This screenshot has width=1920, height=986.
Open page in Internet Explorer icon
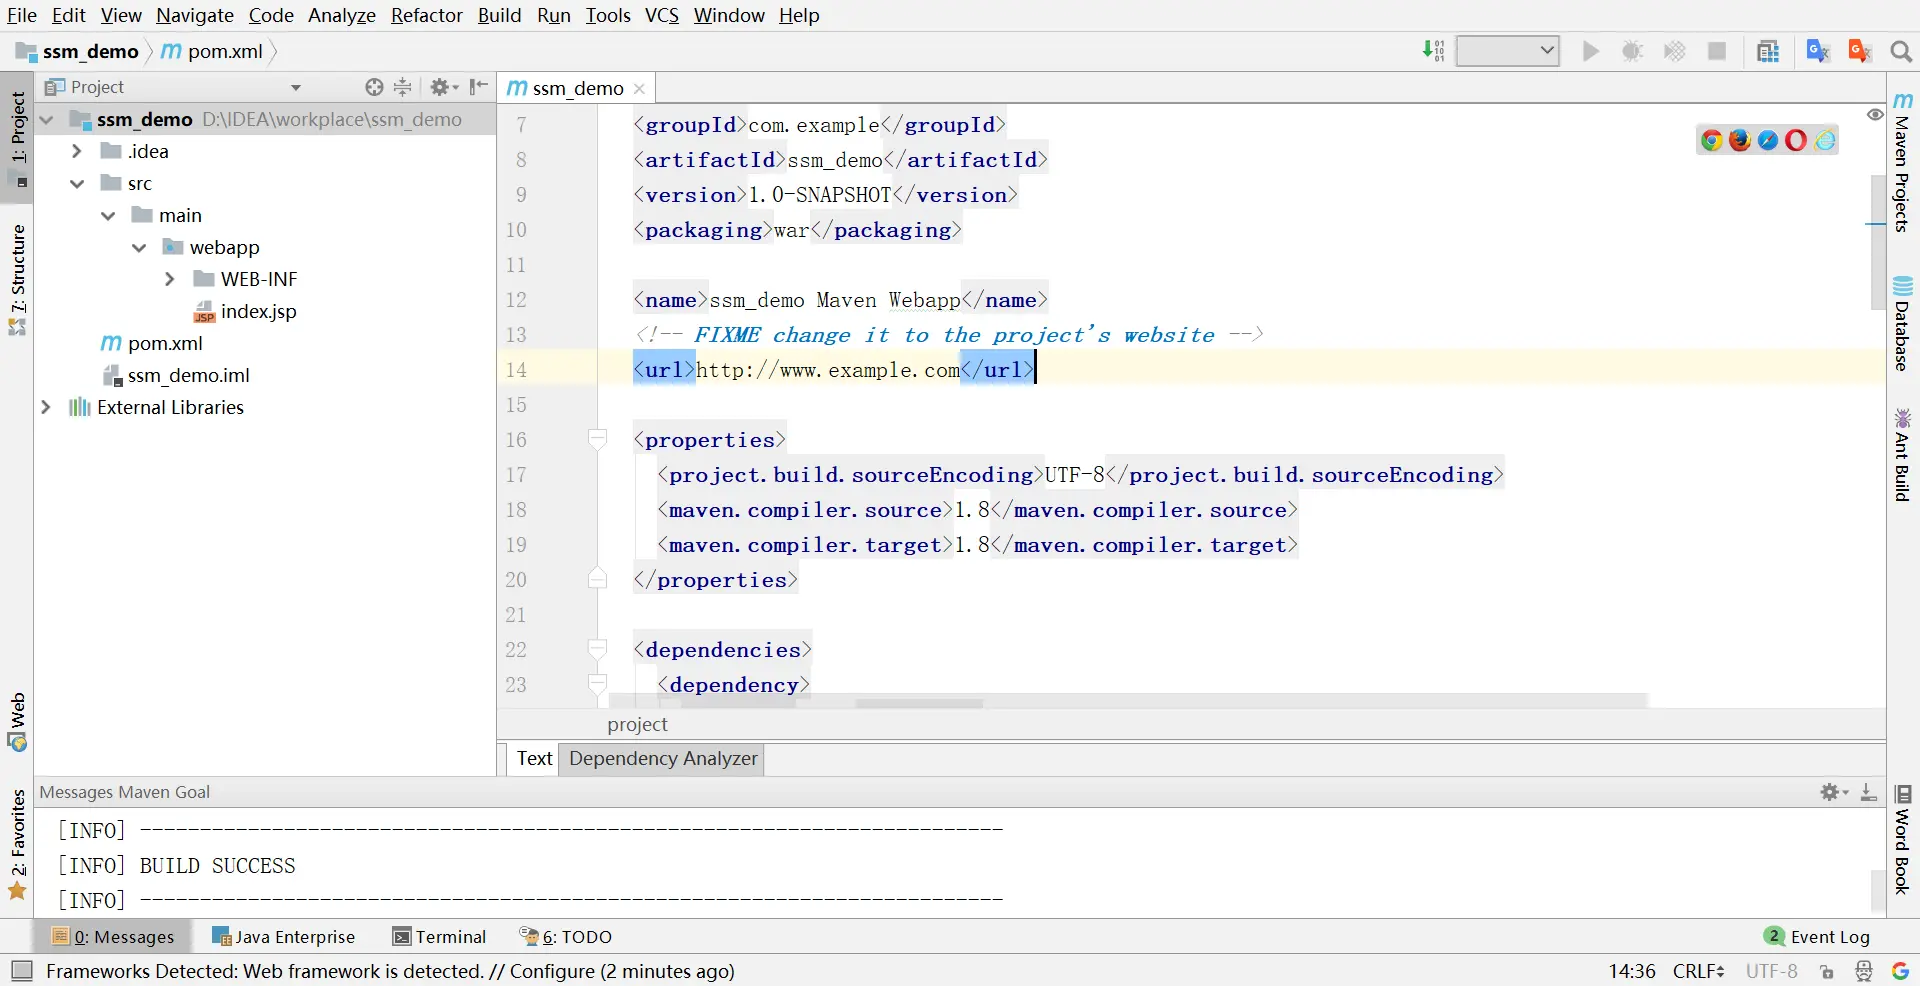click(x=1825, y=140)
